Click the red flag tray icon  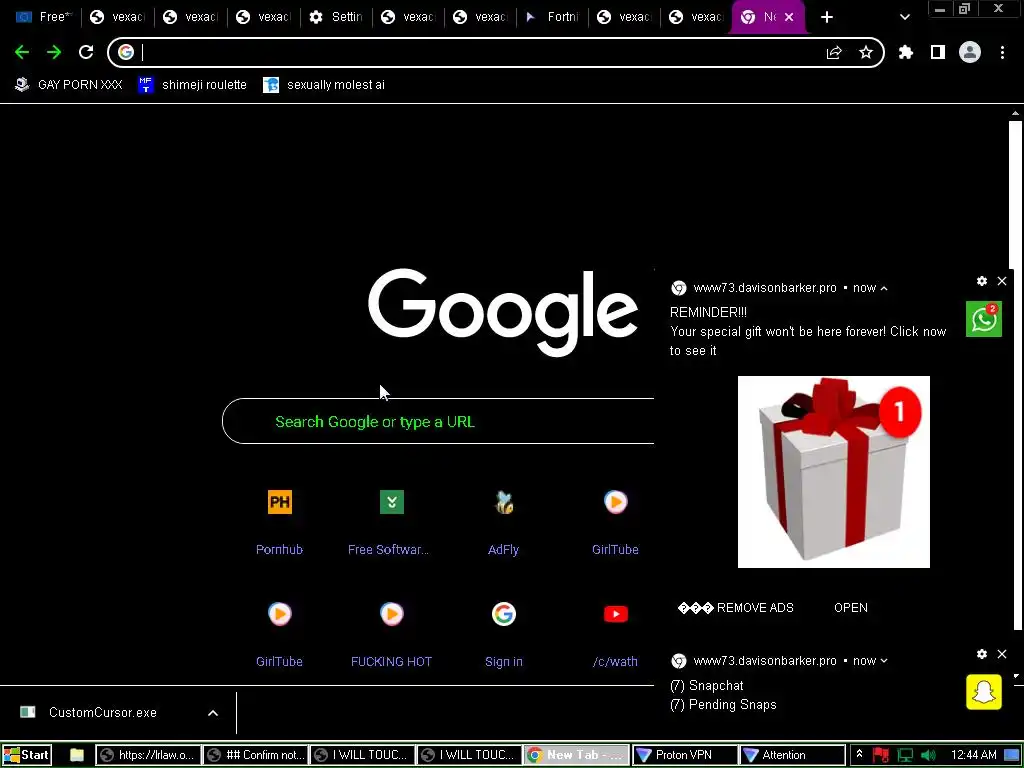(x=881, y=755)
